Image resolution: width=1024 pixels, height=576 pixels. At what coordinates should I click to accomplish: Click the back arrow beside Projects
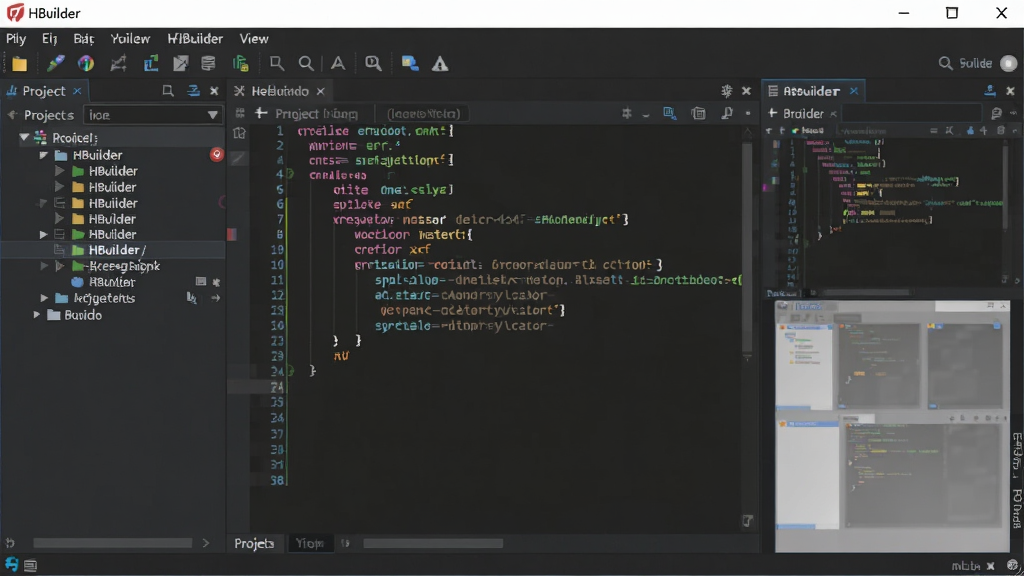(12, 115)
